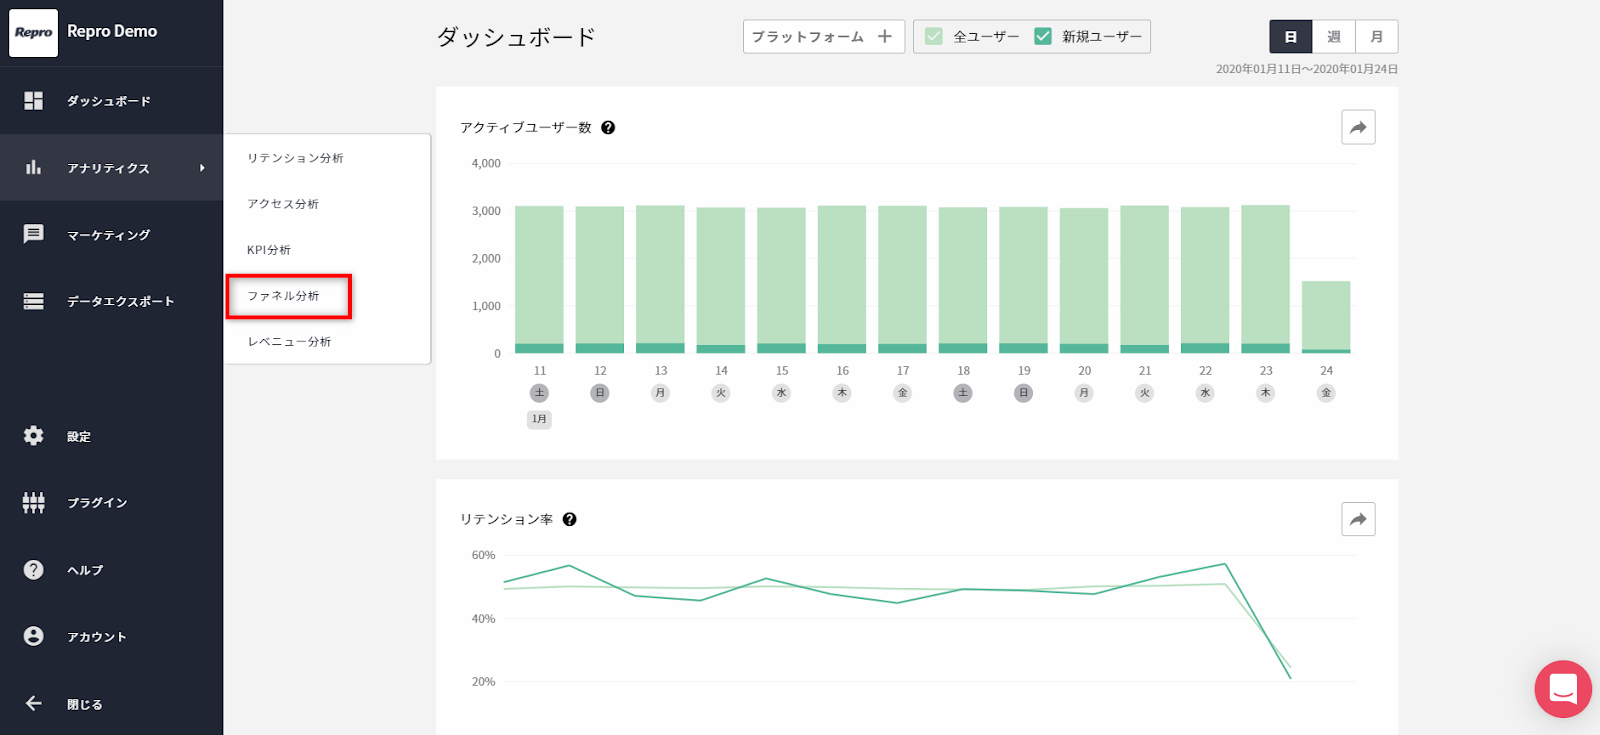Image resolution: width=1600 pixels, height=735 pixels.
Task: Click help icon next to リテンション率
Action: pos(570,520)
